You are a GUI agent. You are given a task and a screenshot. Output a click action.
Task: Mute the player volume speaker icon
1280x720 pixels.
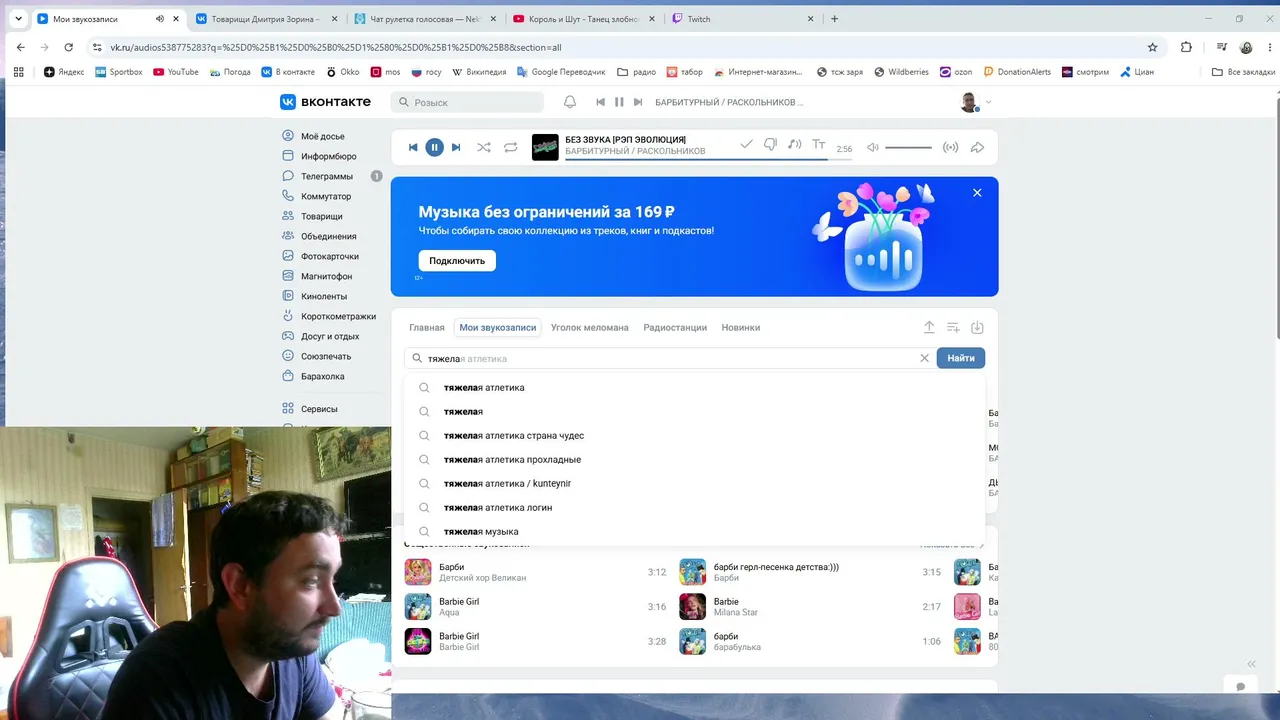tap(873, 148)
